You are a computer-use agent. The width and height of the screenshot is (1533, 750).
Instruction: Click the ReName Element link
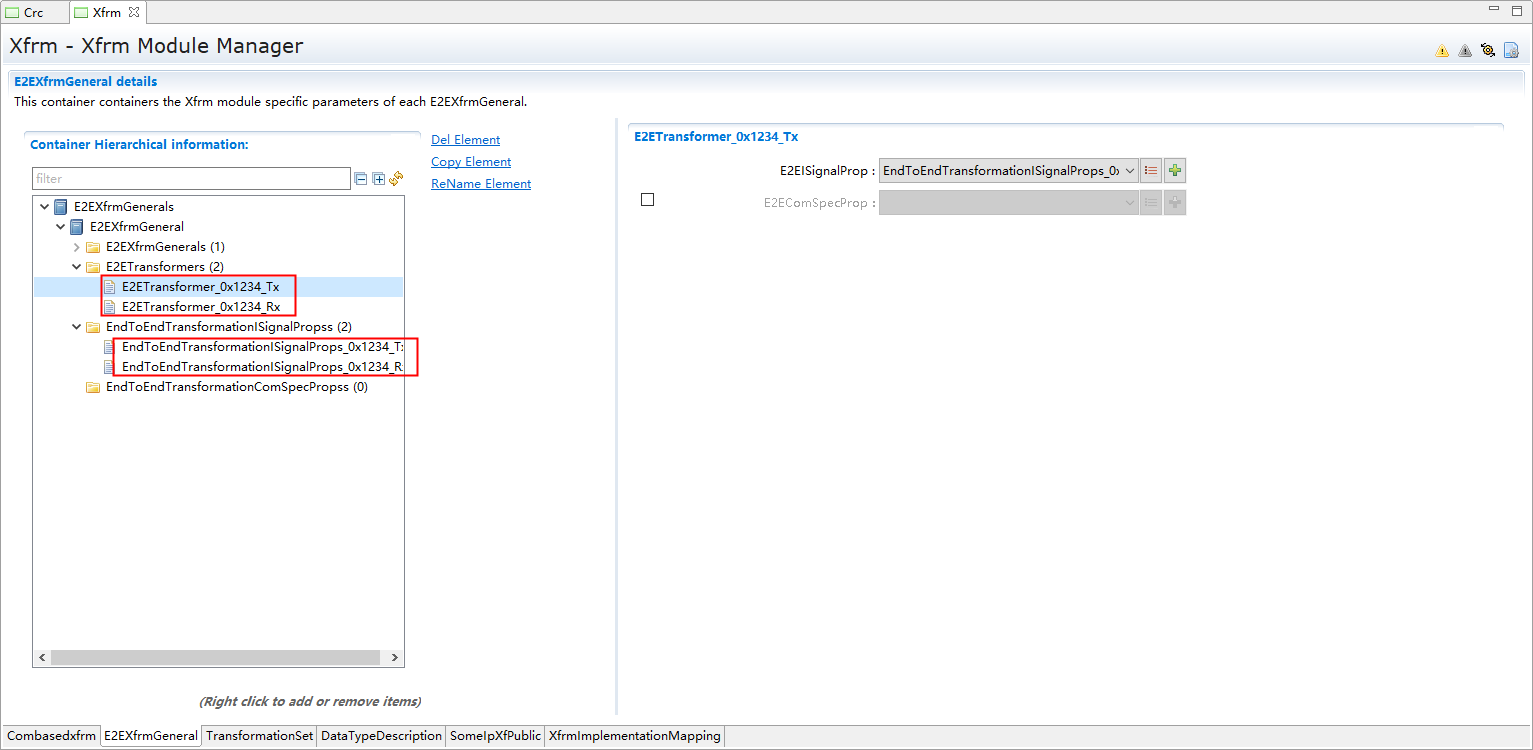[x=480, y=184]
